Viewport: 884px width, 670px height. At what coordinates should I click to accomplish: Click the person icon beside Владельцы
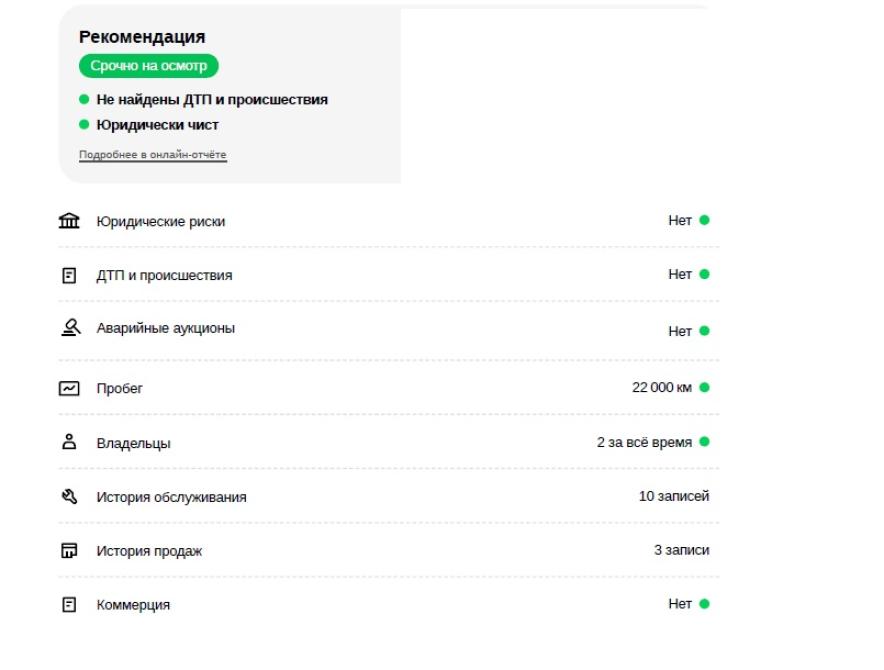(69, 442)
